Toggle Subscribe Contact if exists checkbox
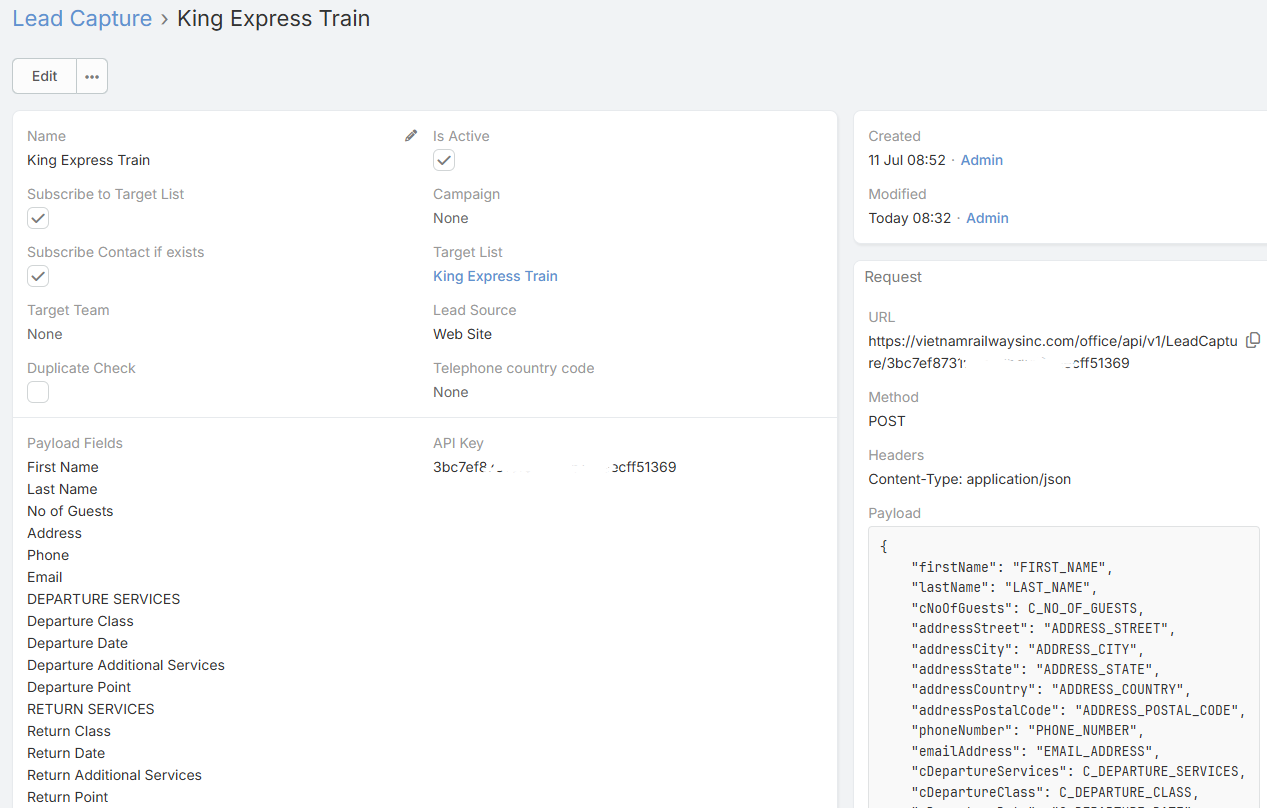The height and width of the screenshot is (808, 1267). click(38, 276)
